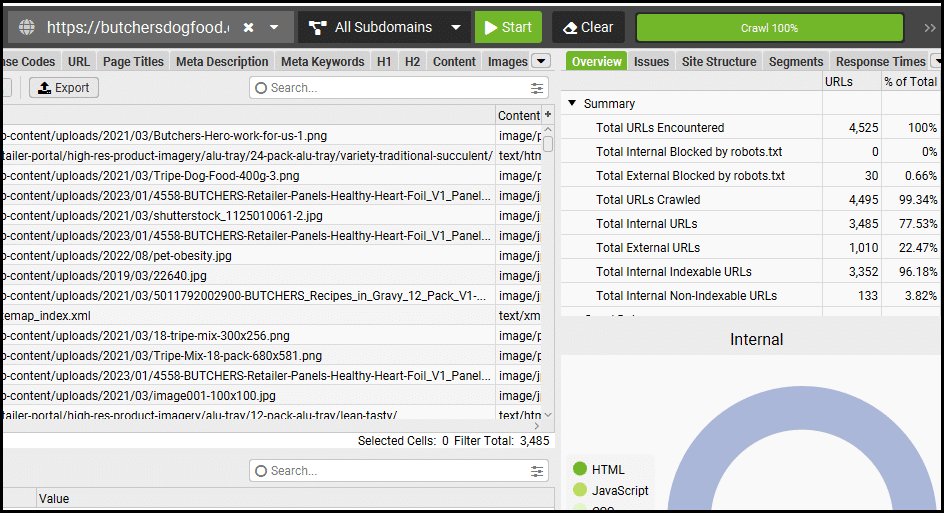944x513 pixels.
Task: Open the lower search filter options icon
Action: (537, 471)
